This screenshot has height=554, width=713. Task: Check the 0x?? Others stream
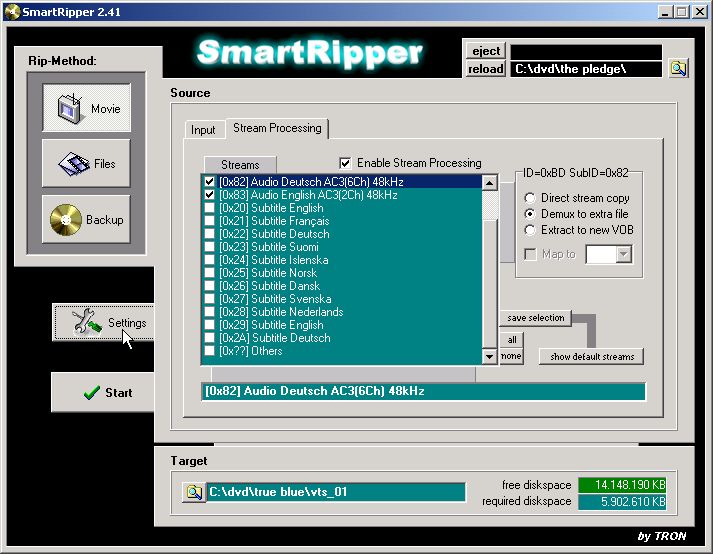(209, 351)
